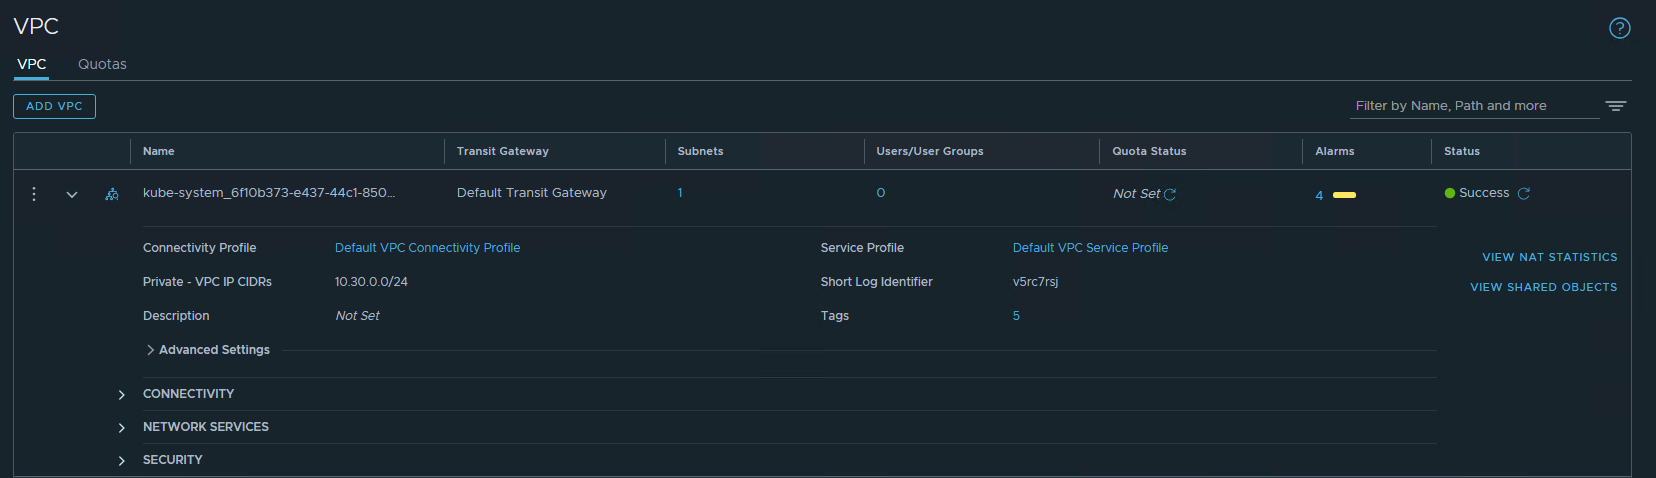Select the VPC tab
Image resolution: width=1656 pixels, height=478 pixels.
coord(32,64)
